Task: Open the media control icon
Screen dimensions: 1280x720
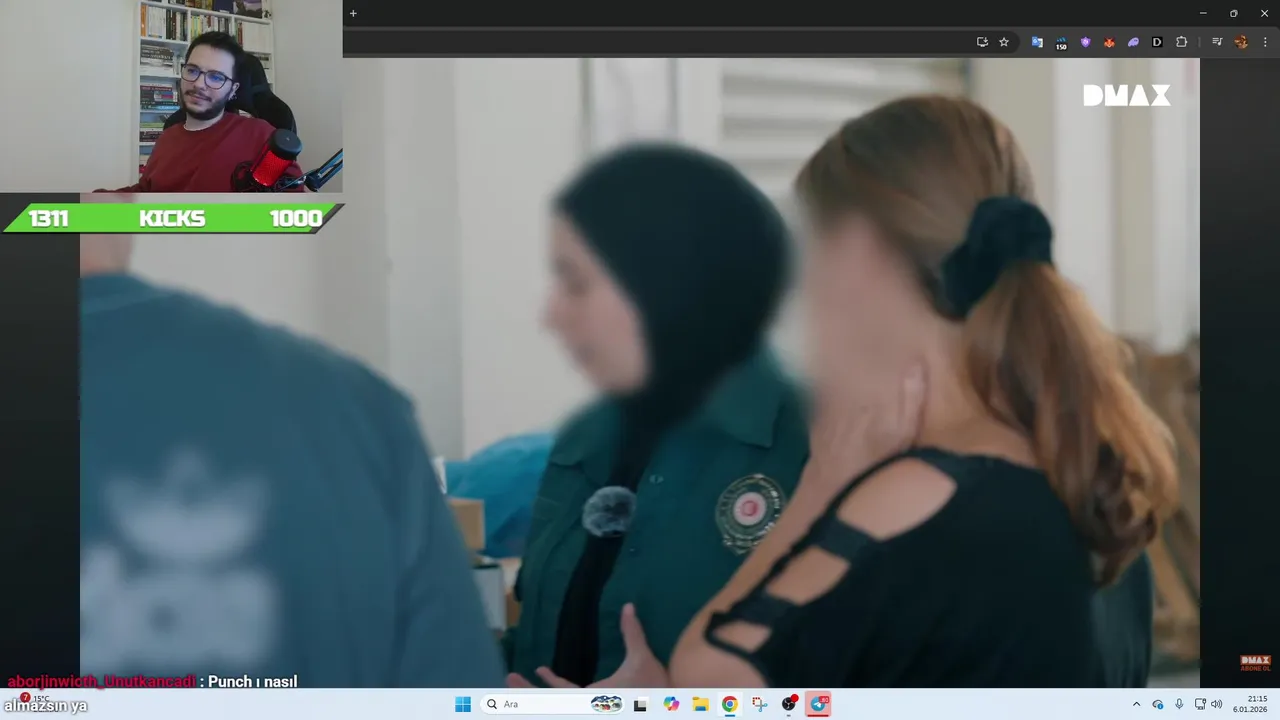Action: point(1217,42)
